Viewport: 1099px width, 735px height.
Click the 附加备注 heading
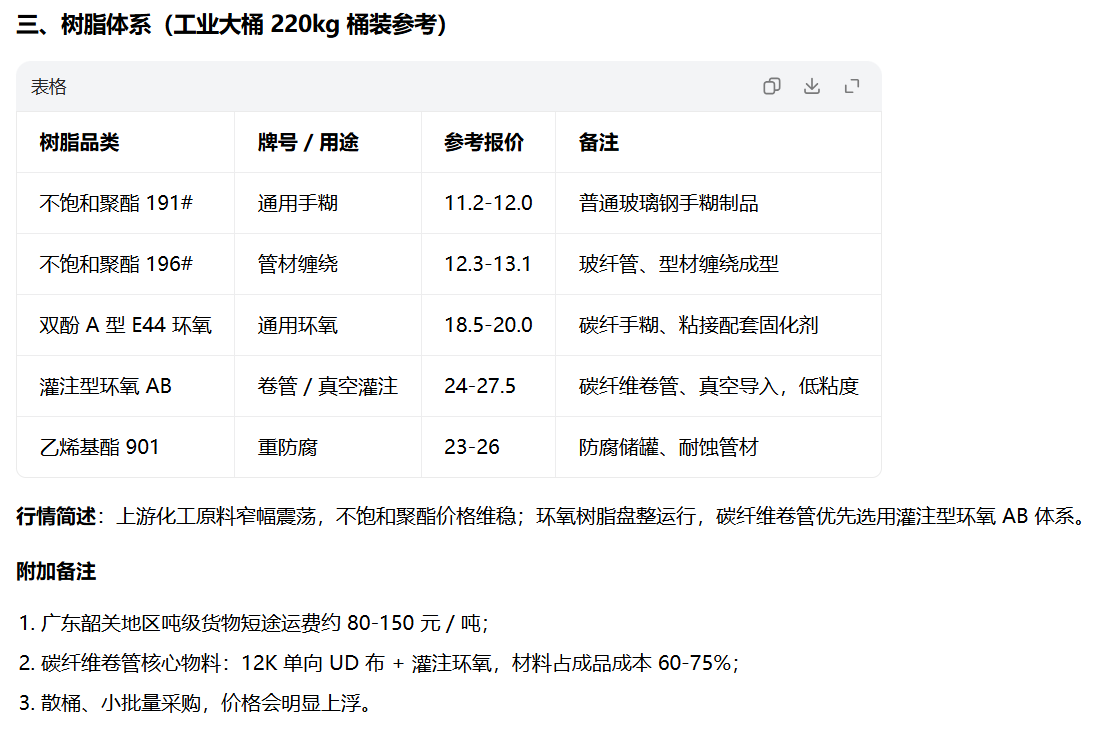[x=56, y=572]
